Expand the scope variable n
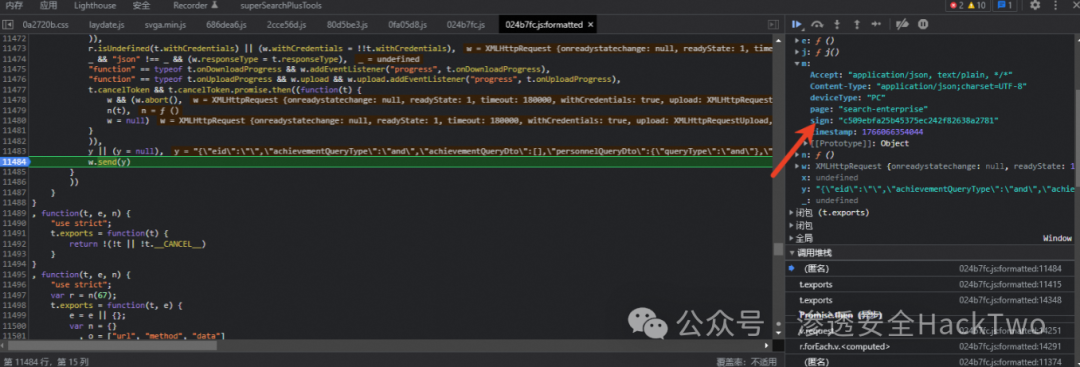Viewport: 1080px width, 367px height. click(x=798, y=155)
